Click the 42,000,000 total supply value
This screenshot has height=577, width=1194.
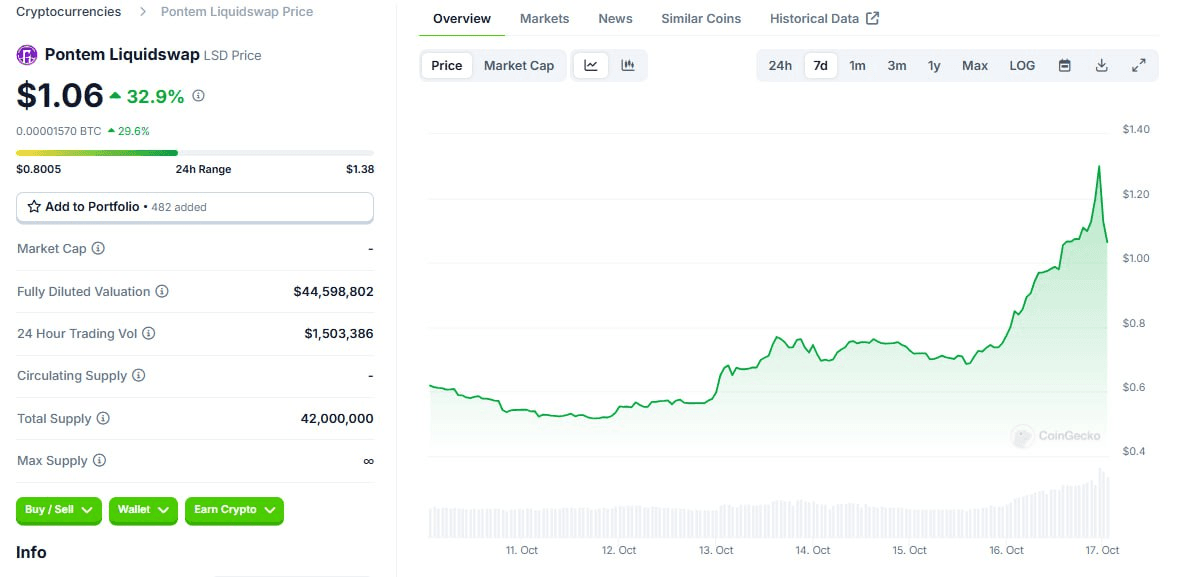coord(337,418)
